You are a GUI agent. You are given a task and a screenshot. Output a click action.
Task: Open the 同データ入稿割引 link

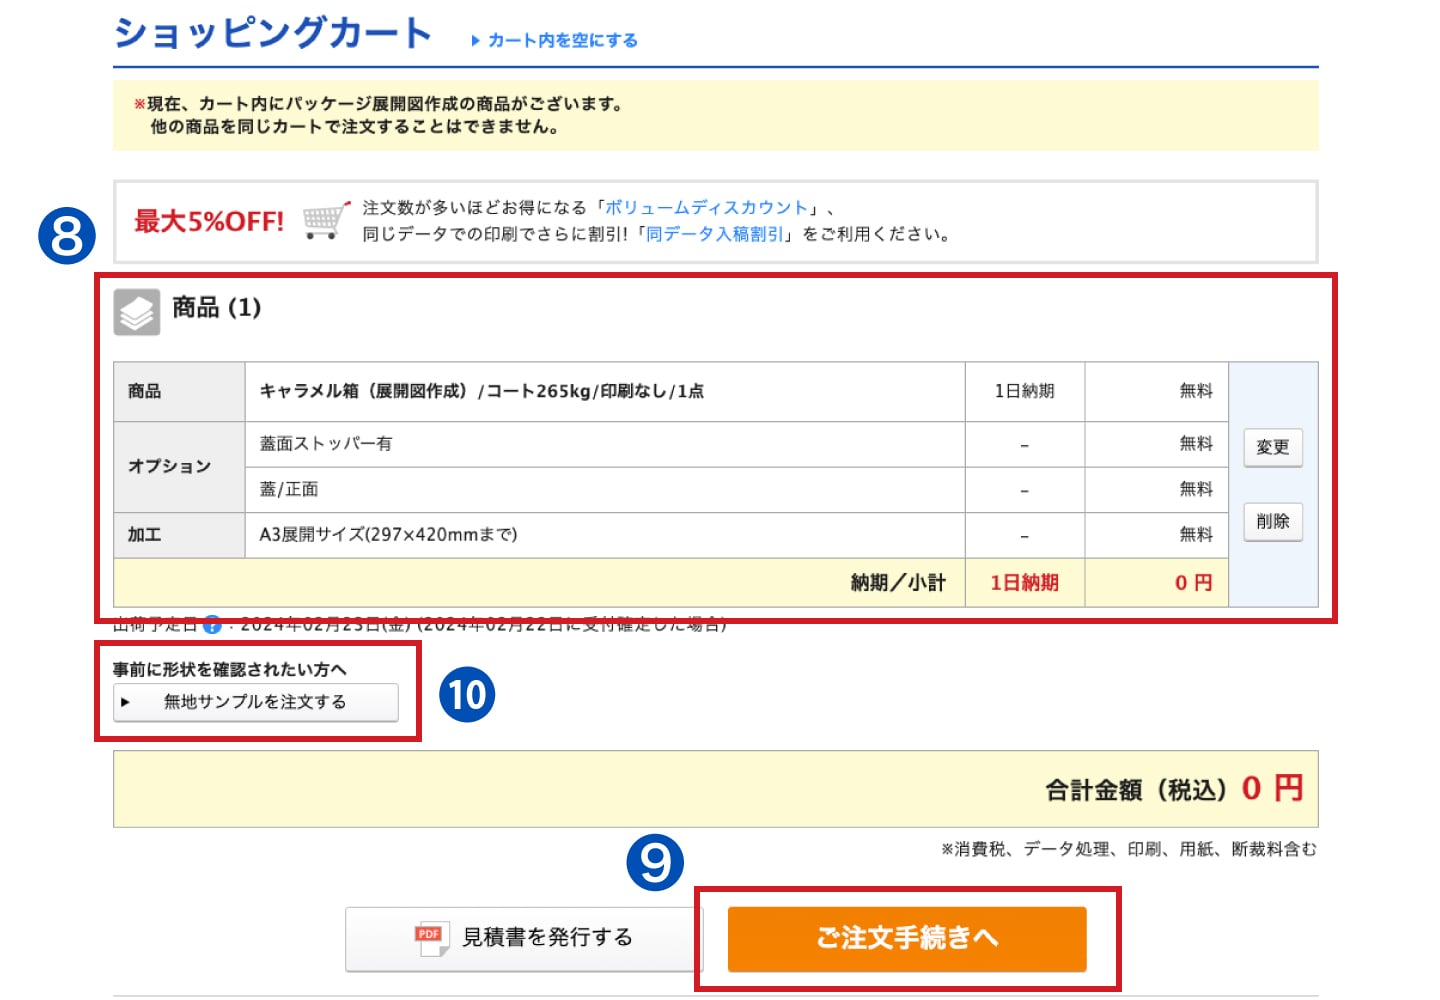point(715,234)
